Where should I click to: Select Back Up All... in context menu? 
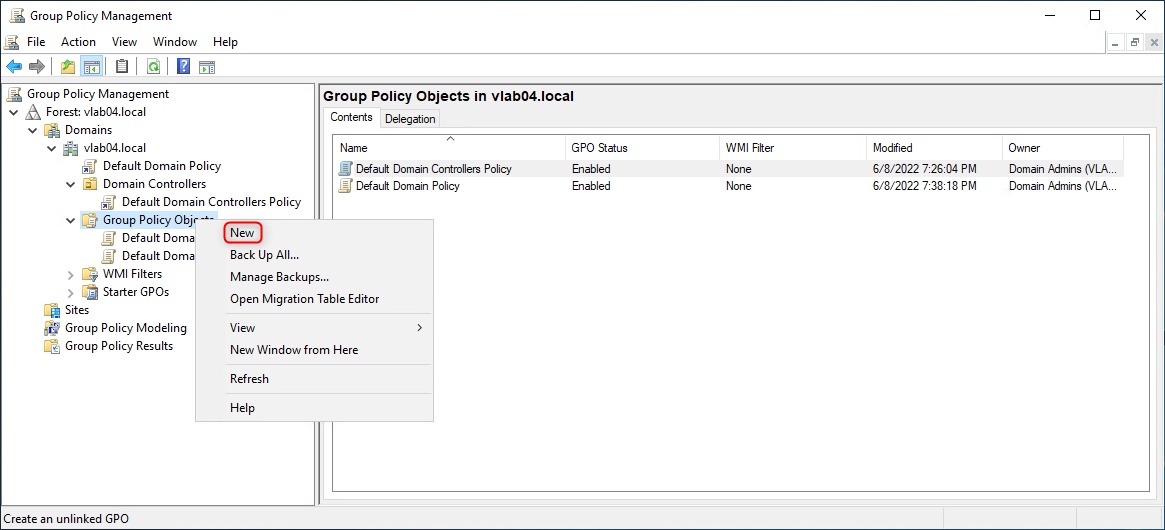[x=264, y=255]
